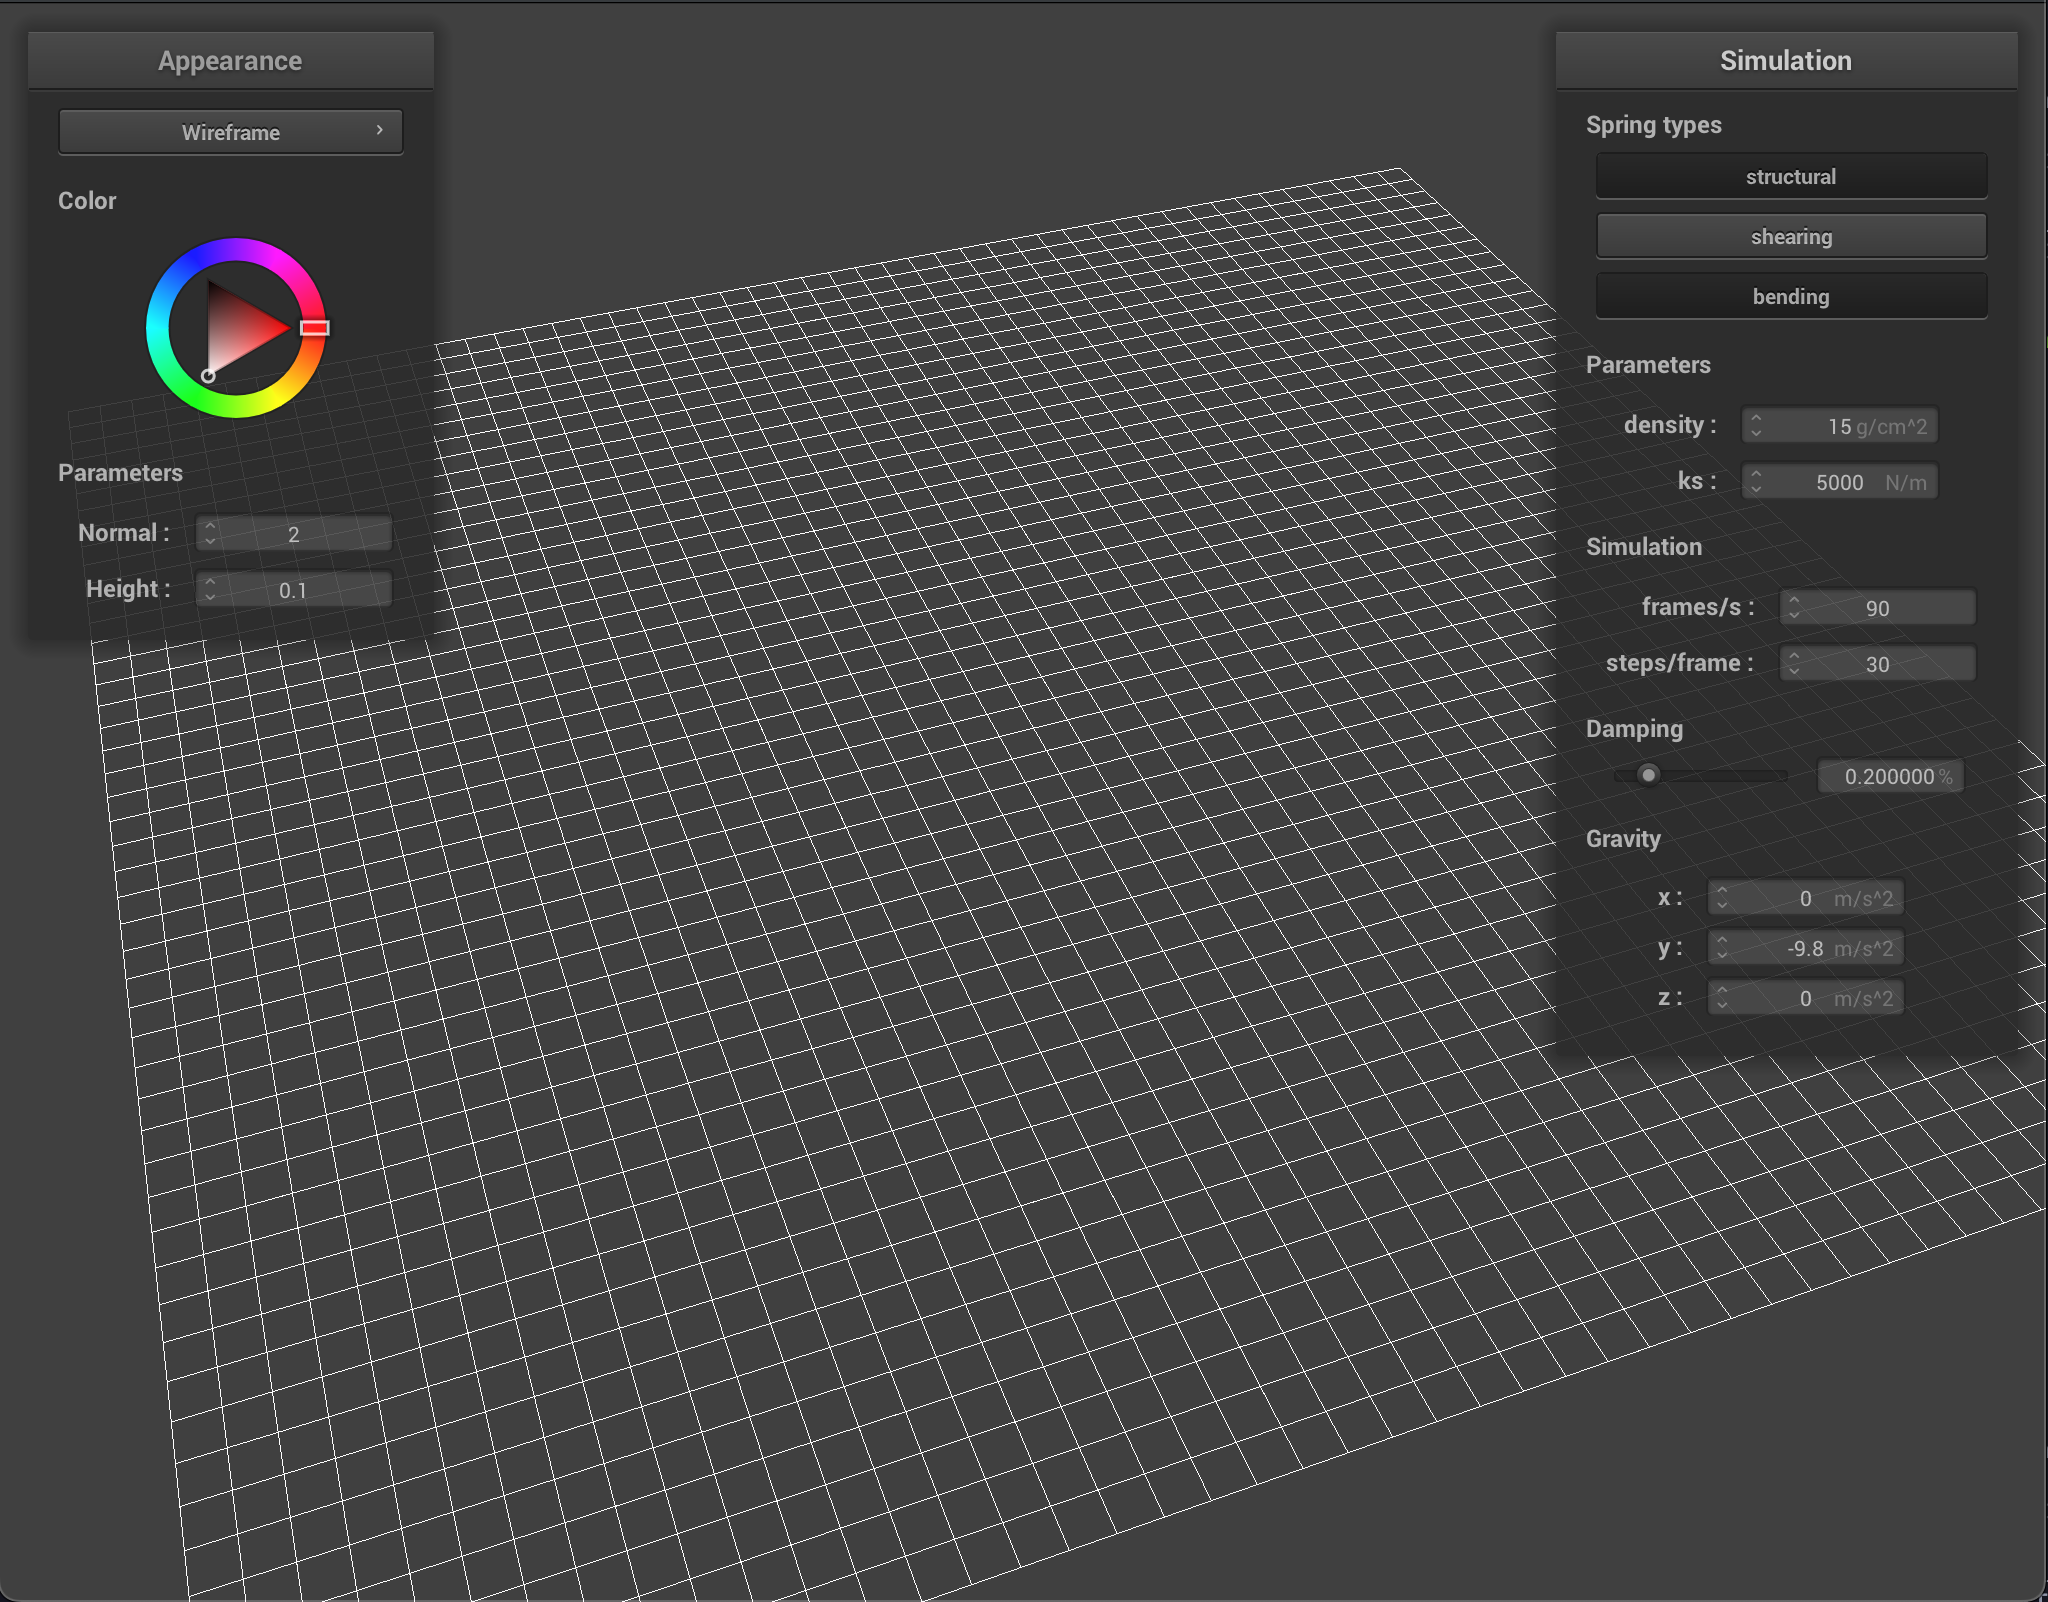The image size is (2048, 1602).
Task: Click the Simulation panel header
Action: coord(1785,61)
